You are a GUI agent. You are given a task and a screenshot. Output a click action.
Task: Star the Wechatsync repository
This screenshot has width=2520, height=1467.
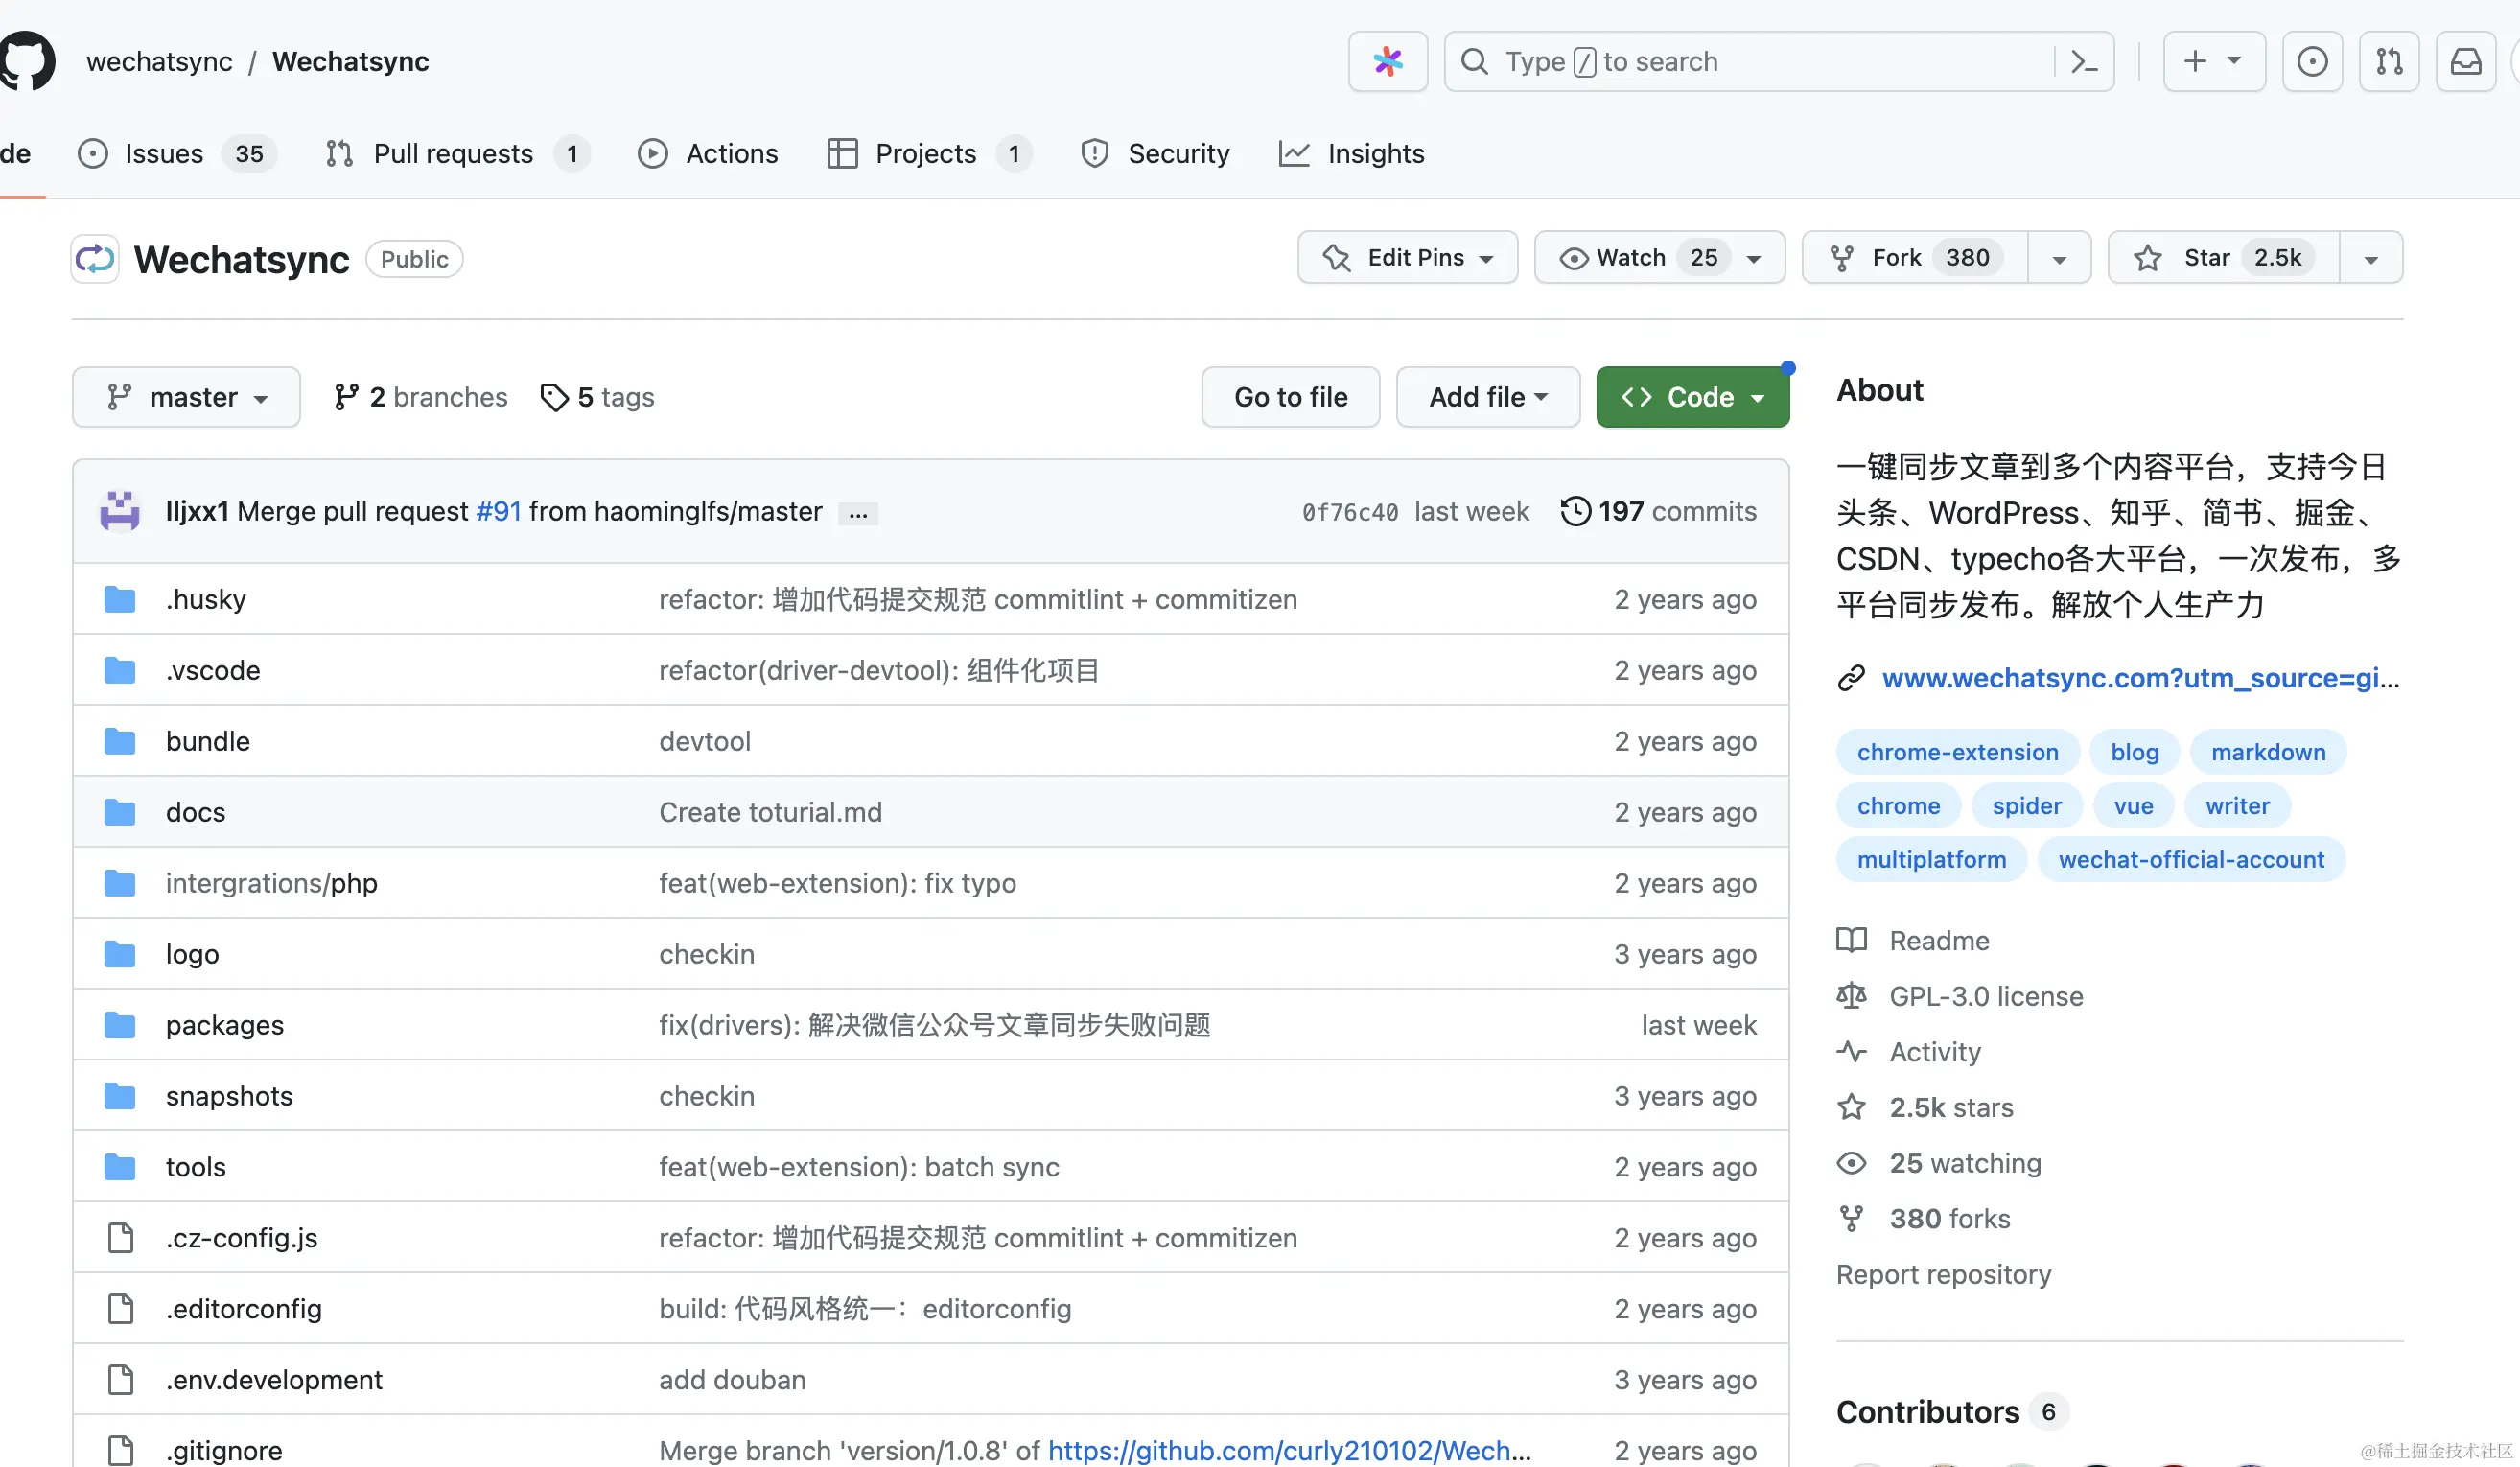[2223, 258]
